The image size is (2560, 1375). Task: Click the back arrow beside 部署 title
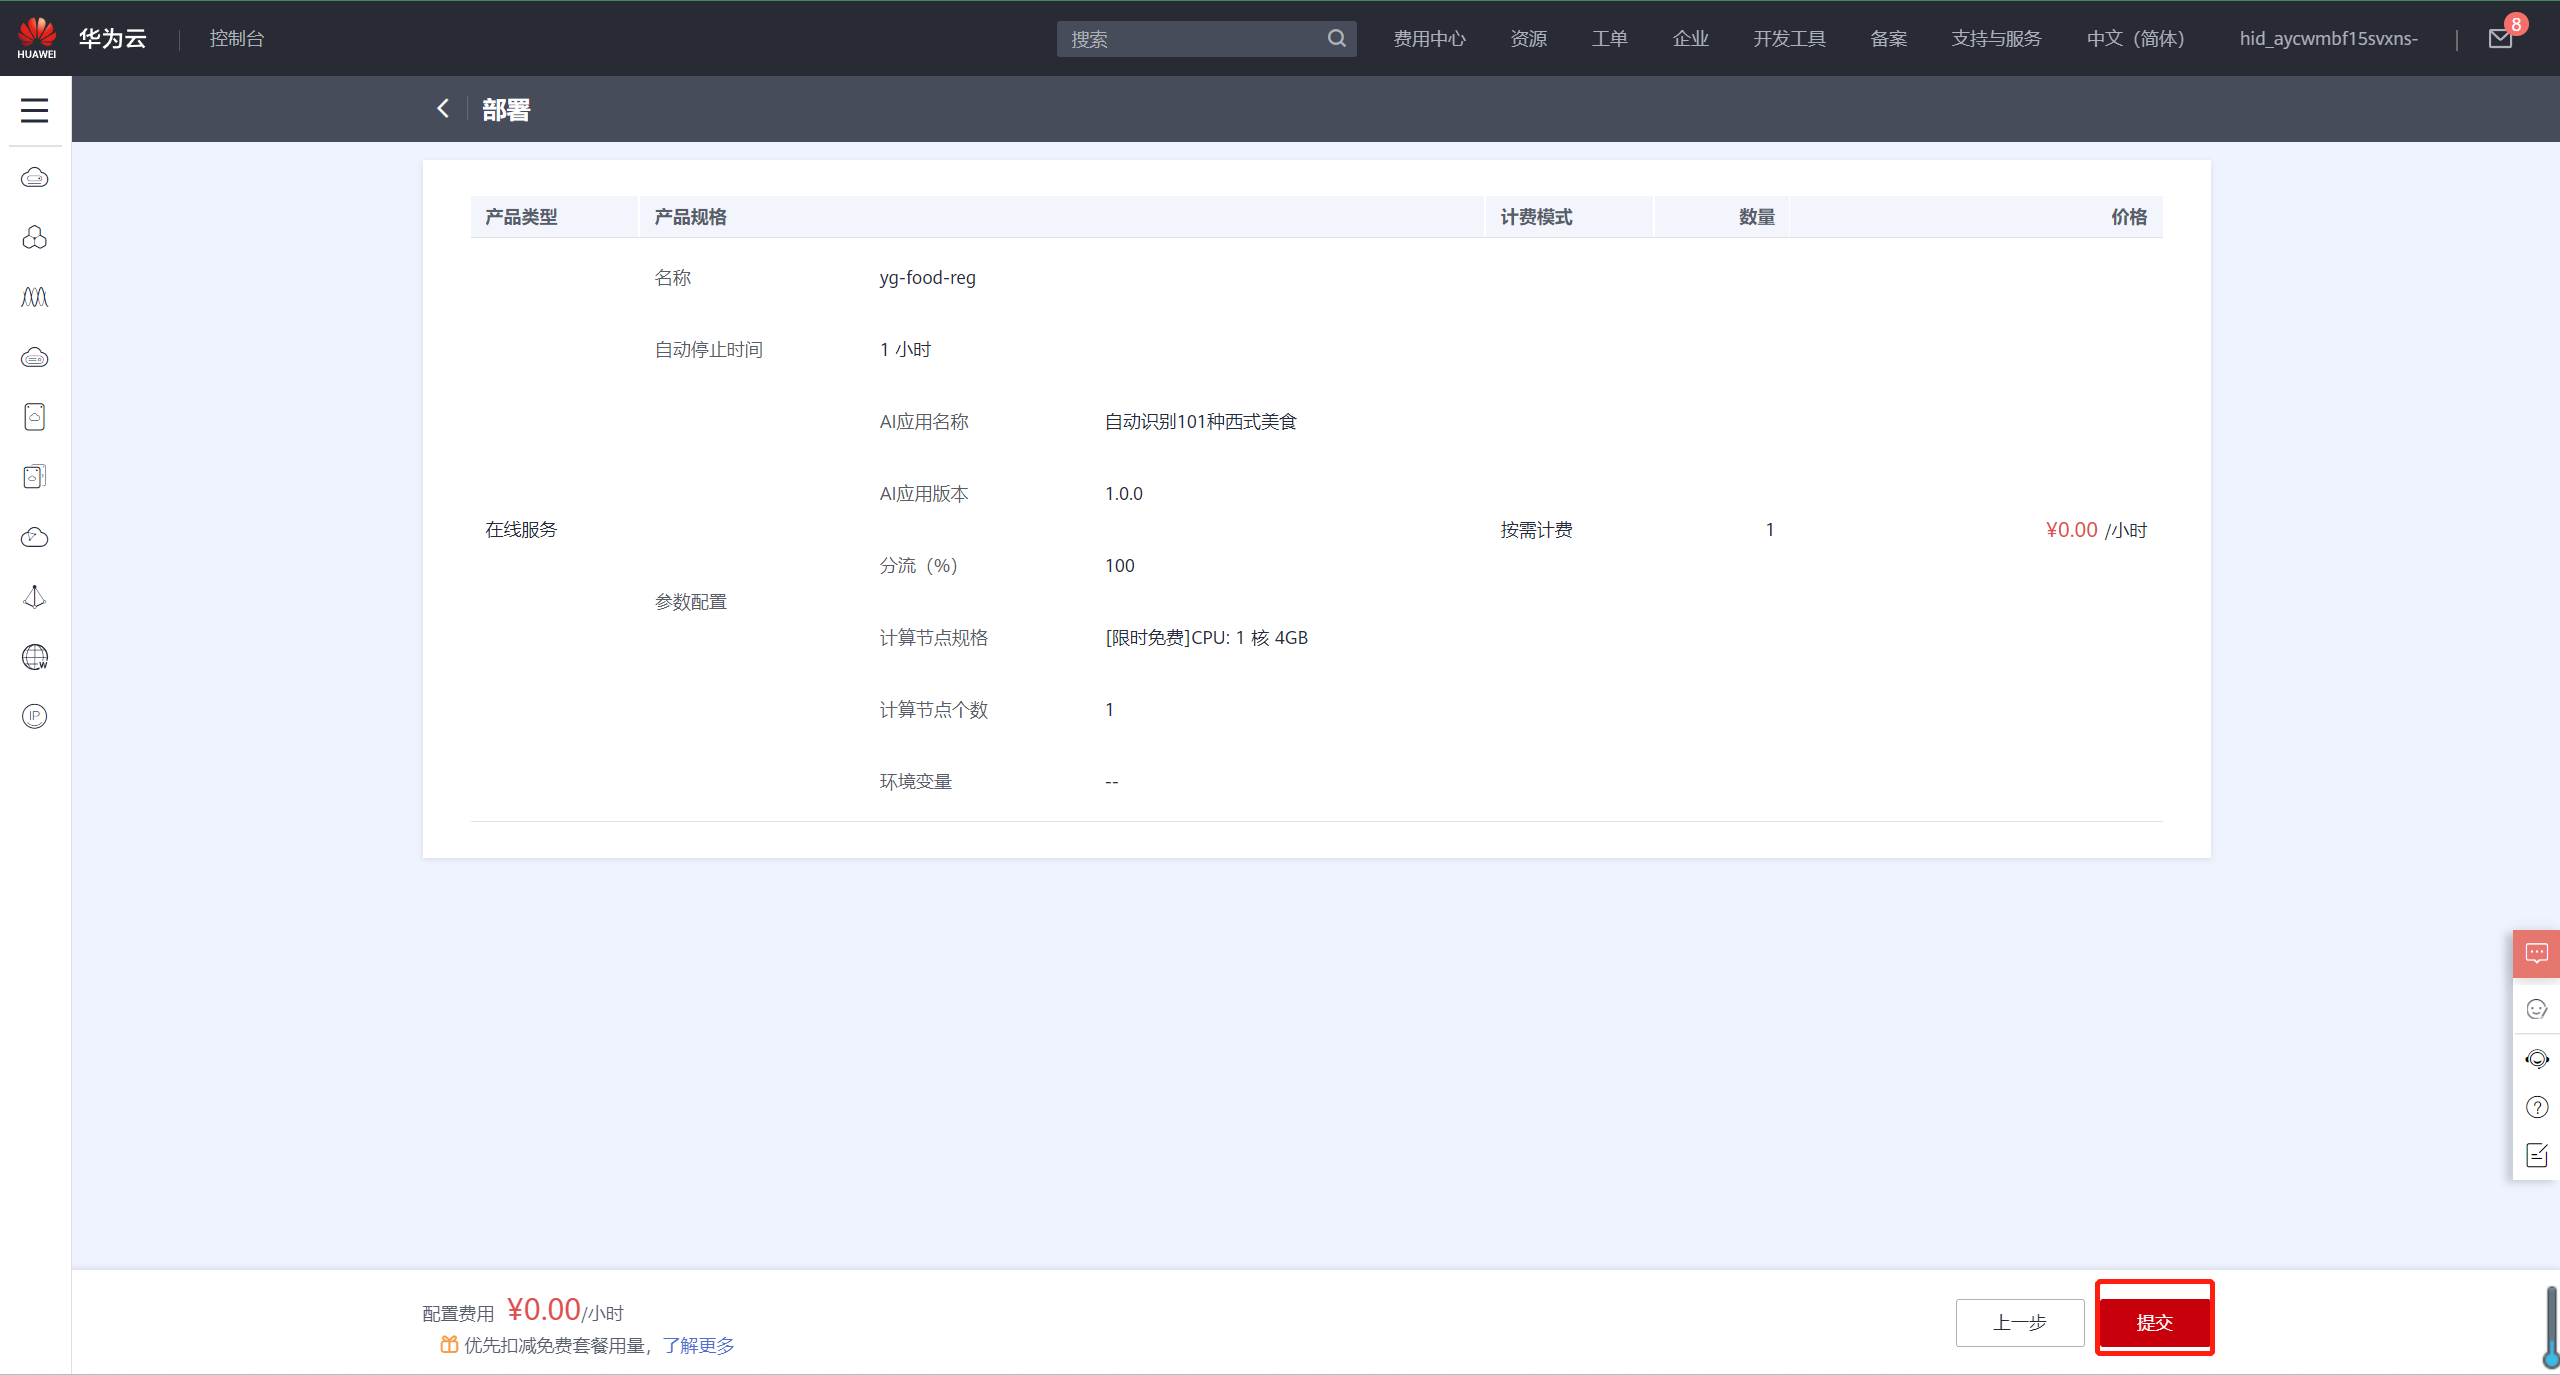click(x=443, y=108)
